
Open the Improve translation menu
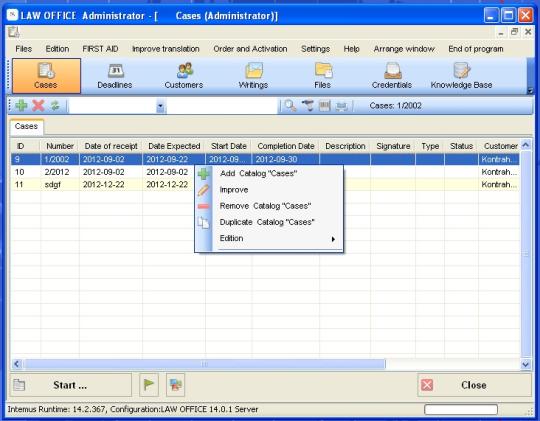point(166,49)
